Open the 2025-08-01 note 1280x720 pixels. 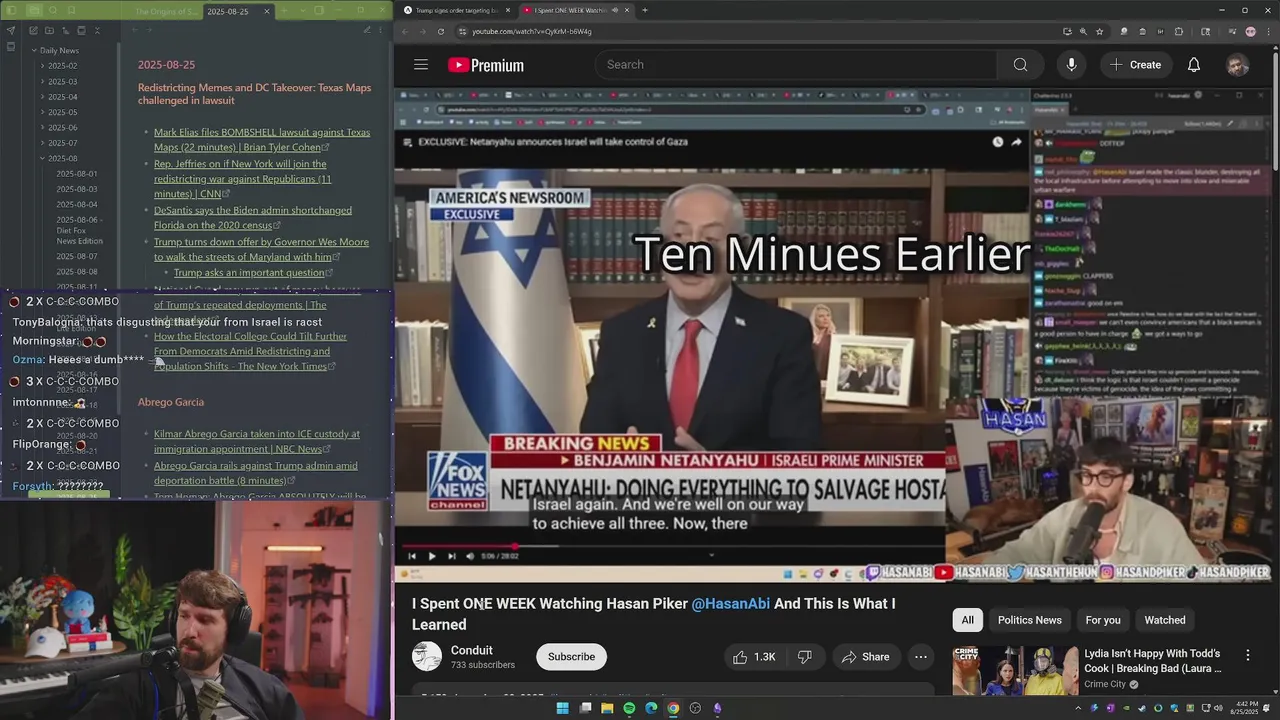point(77,174)
